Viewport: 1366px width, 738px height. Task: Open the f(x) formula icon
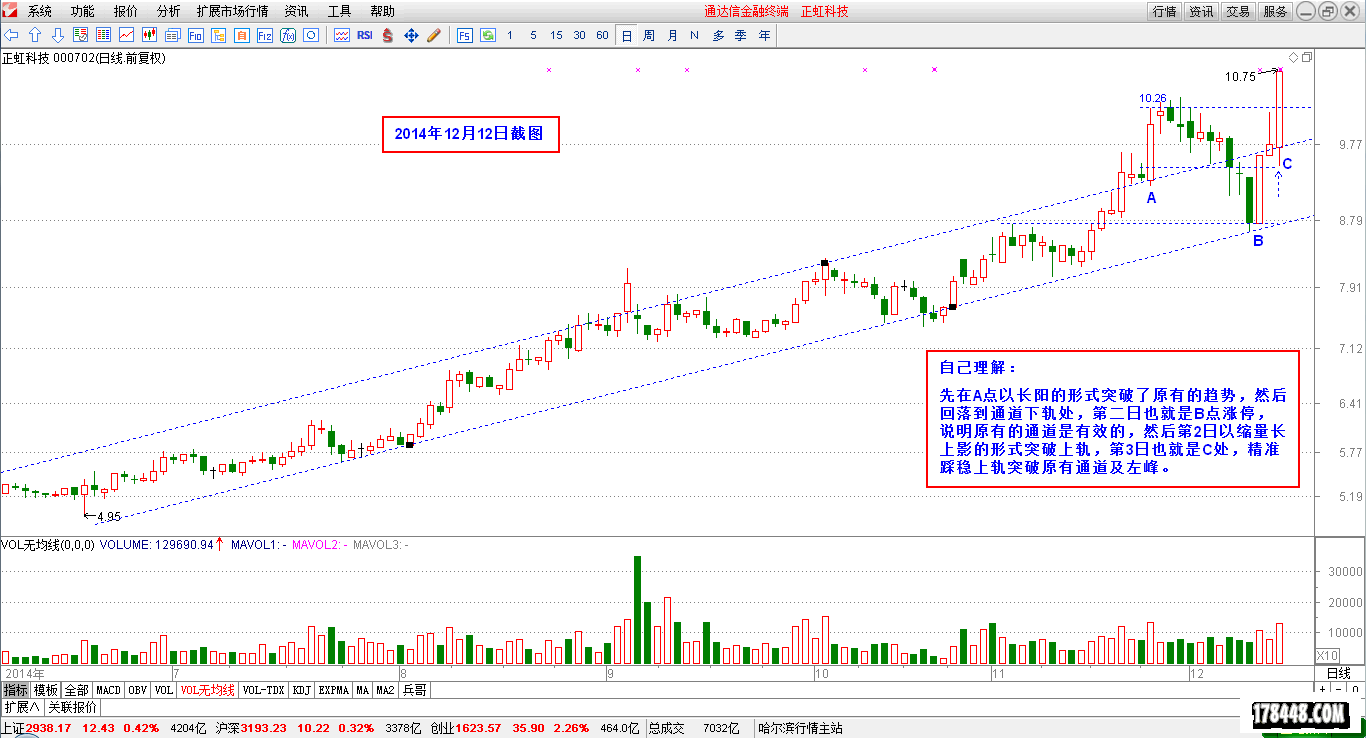(287, 35)
